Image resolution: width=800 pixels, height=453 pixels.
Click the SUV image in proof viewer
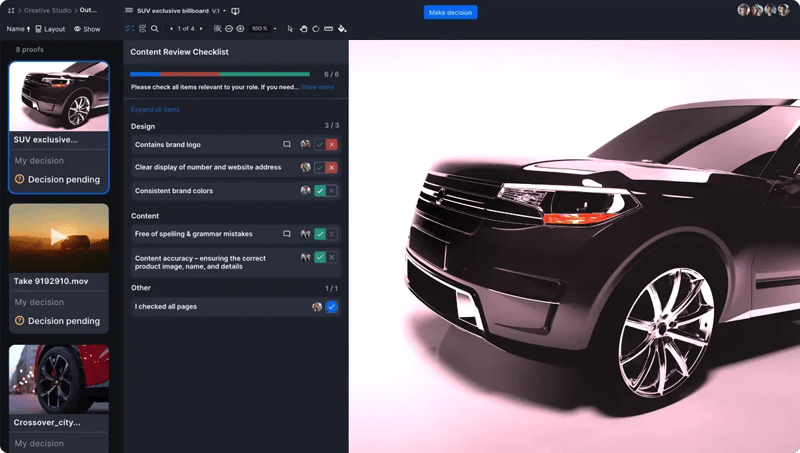[574, 246]
